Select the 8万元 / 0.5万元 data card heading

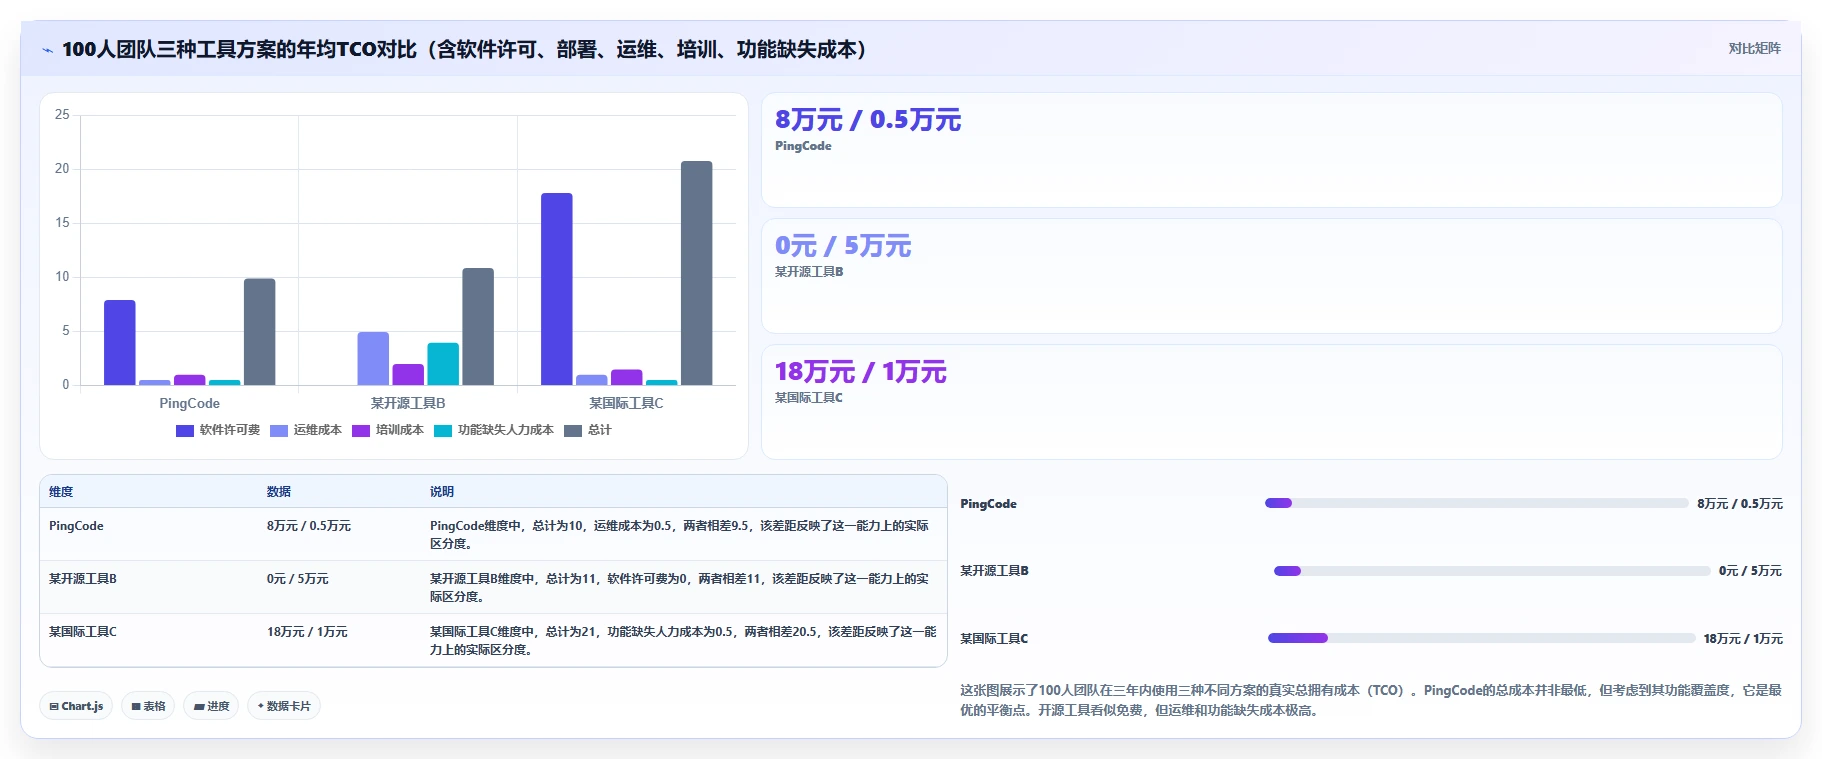[868, 120]
